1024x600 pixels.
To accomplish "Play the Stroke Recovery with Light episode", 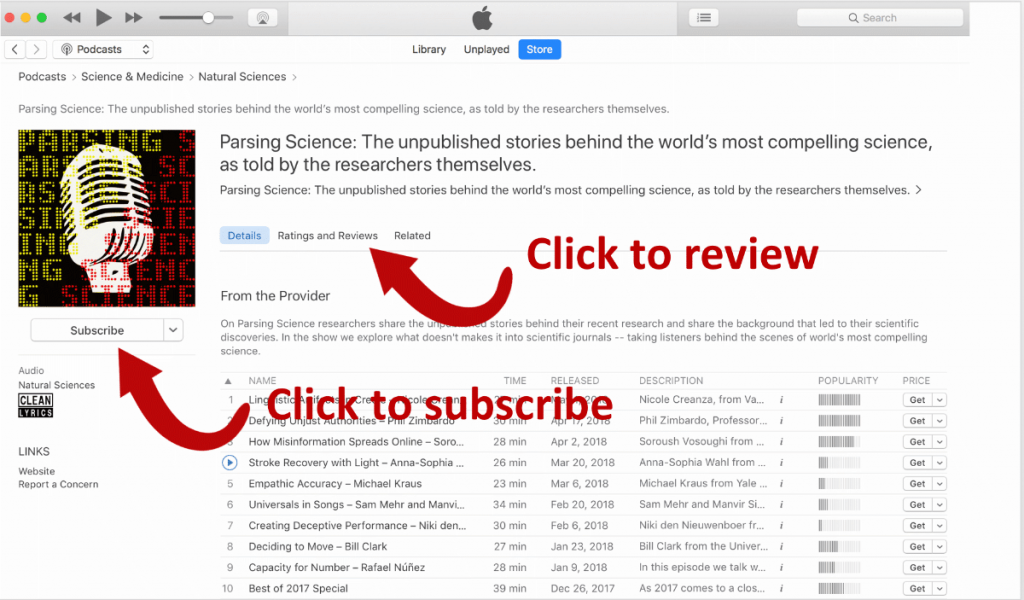I will 229,462.
